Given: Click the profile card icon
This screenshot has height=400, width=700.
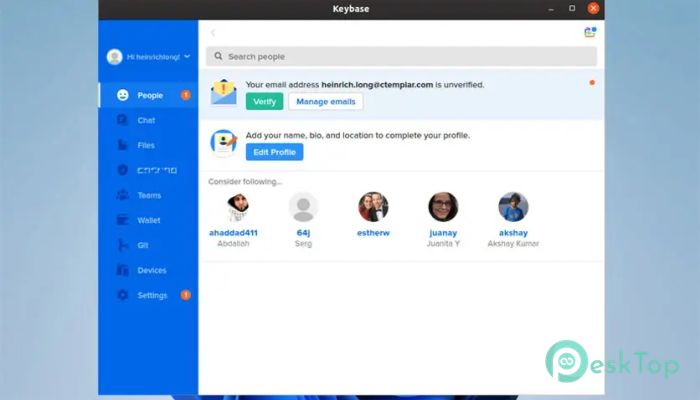Looking at the screenshot, I should (224, 143).
